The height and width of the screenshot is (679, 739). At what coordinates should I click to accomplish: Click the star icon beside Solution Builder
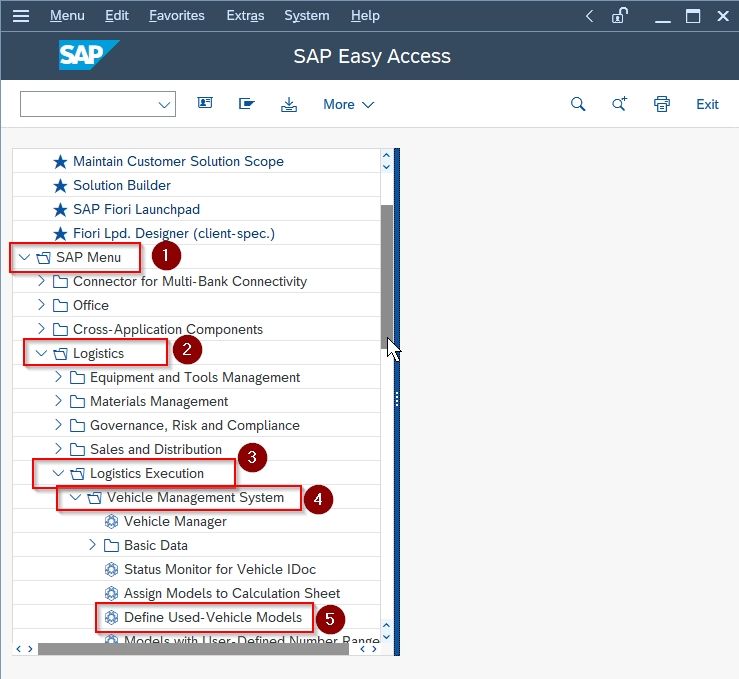click(60, 186)
